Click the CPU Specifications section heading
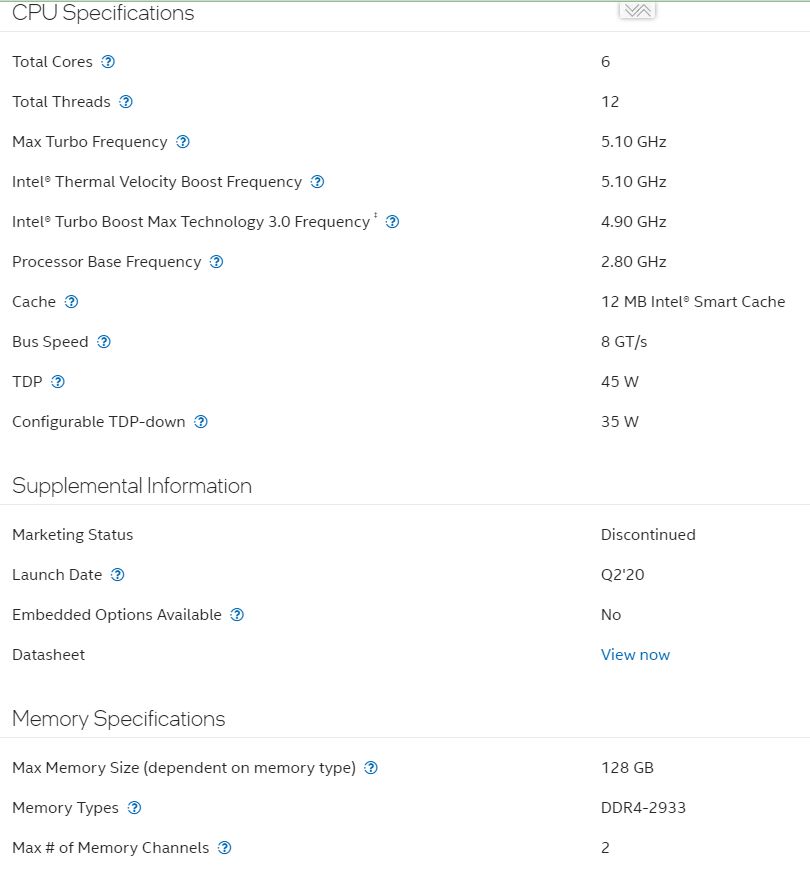This screenshot has height=881, width=810. tap(103, 13)
